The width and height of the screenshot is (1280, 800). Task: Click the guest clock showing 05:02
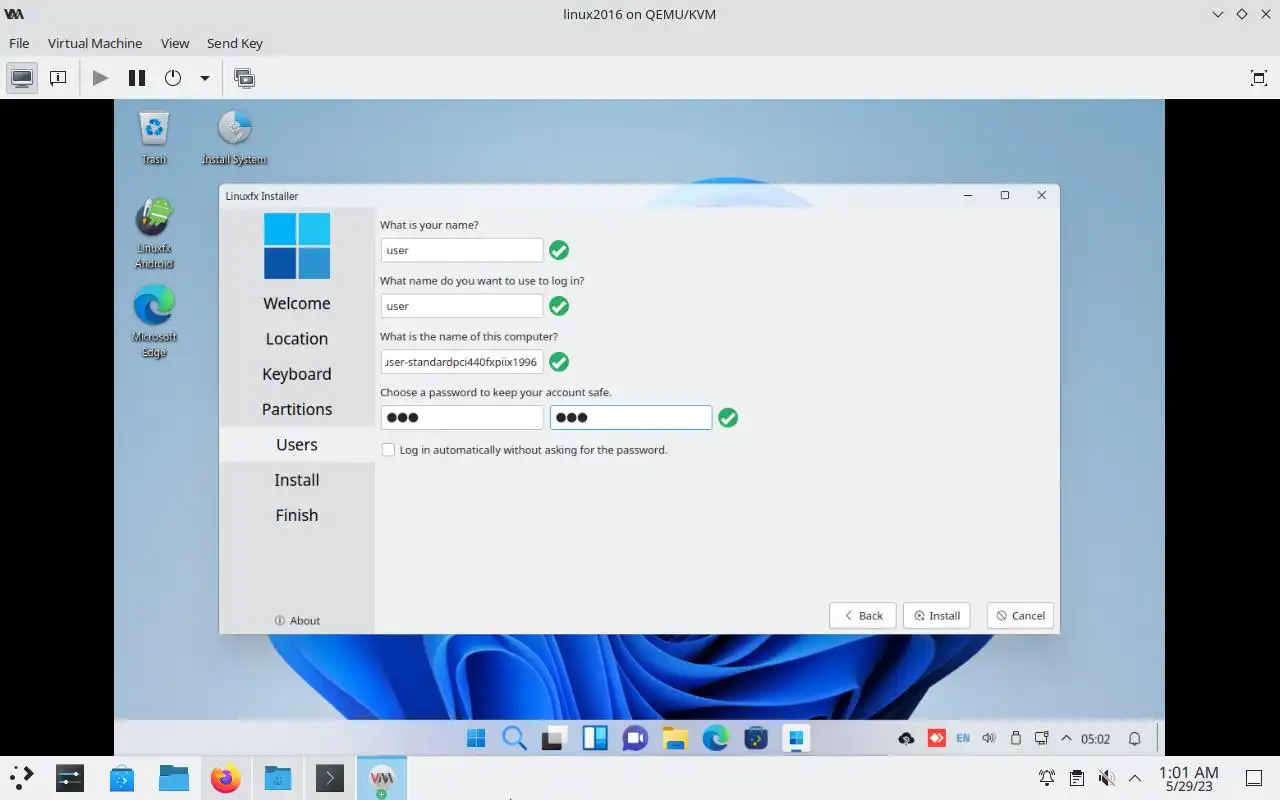(x=1096, y=739)
